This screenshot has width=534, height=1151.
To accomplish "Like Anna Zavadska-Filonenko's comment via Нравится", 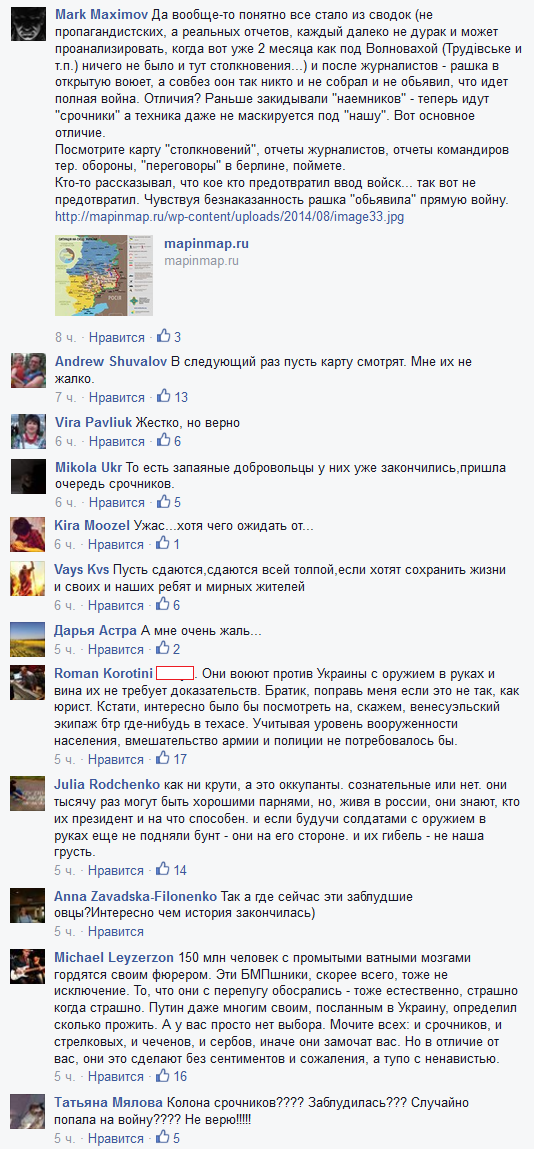I will [116, 932].
